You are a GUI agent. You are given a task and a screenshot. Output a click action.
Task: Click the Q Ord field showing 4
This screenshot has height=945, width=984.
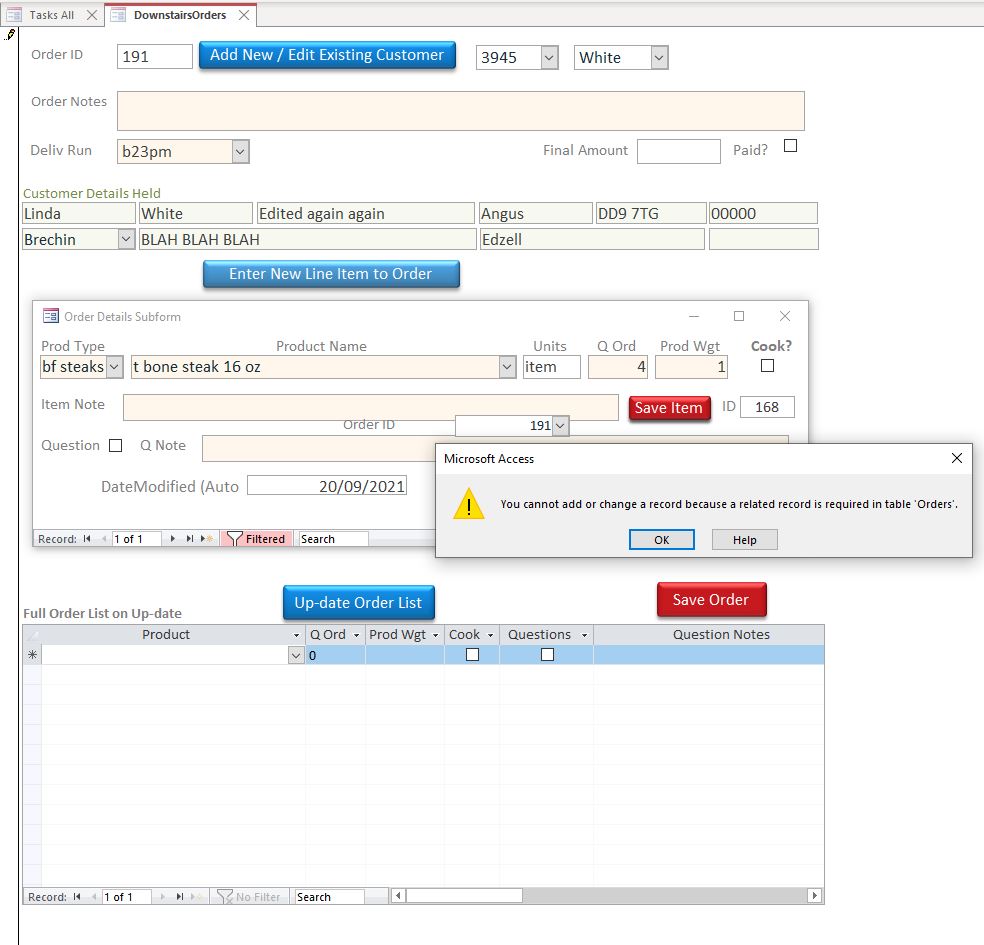[618, 366]
